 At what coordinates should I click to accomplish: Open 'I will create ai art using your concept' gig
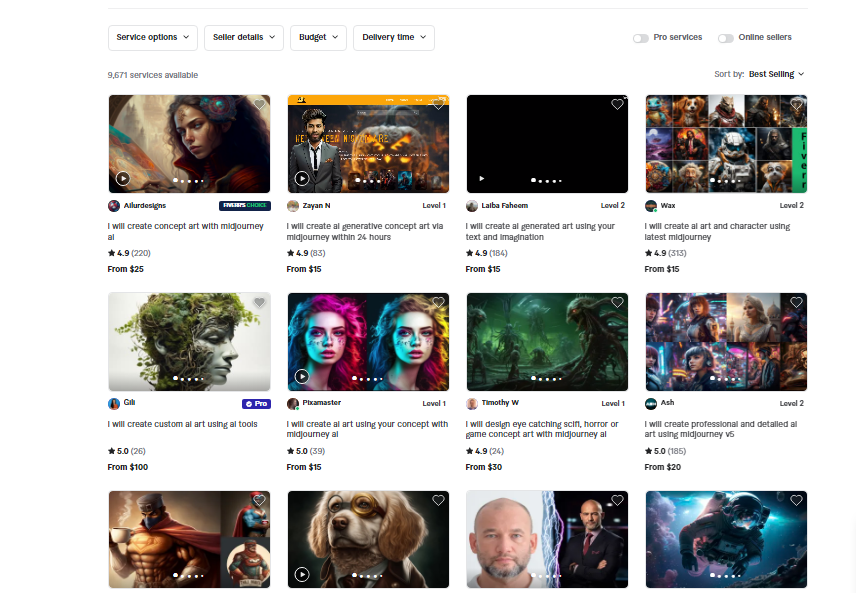click(367, 429)
